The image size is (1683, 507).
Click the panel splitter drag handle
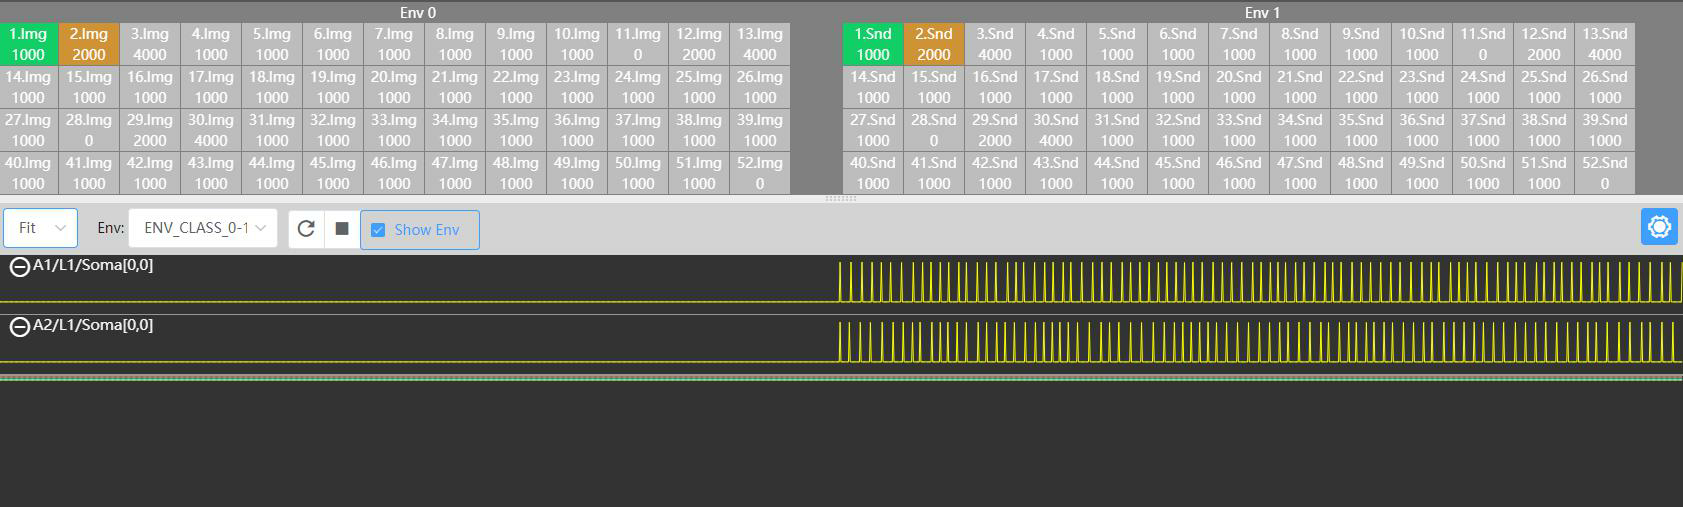coord(840,199)
